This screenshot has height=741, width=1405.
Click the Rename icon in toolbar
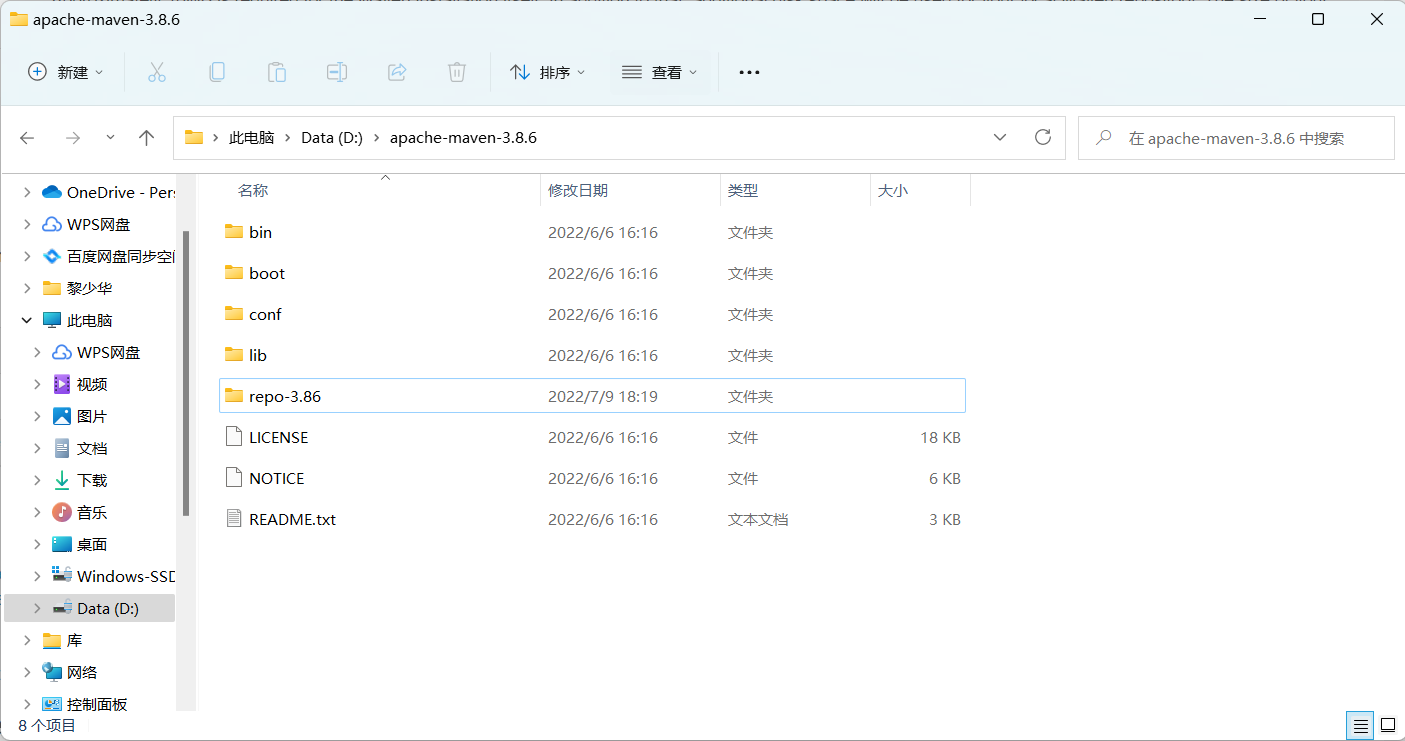pyautogui.click(x=337, y=72)
